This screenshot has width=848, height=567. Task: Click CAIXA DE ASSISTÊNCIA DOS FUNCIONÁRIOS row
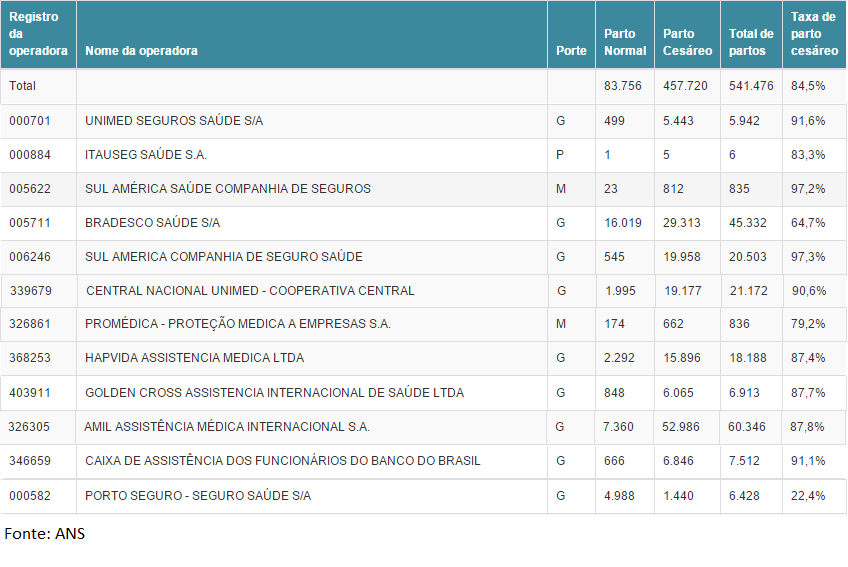282,461
